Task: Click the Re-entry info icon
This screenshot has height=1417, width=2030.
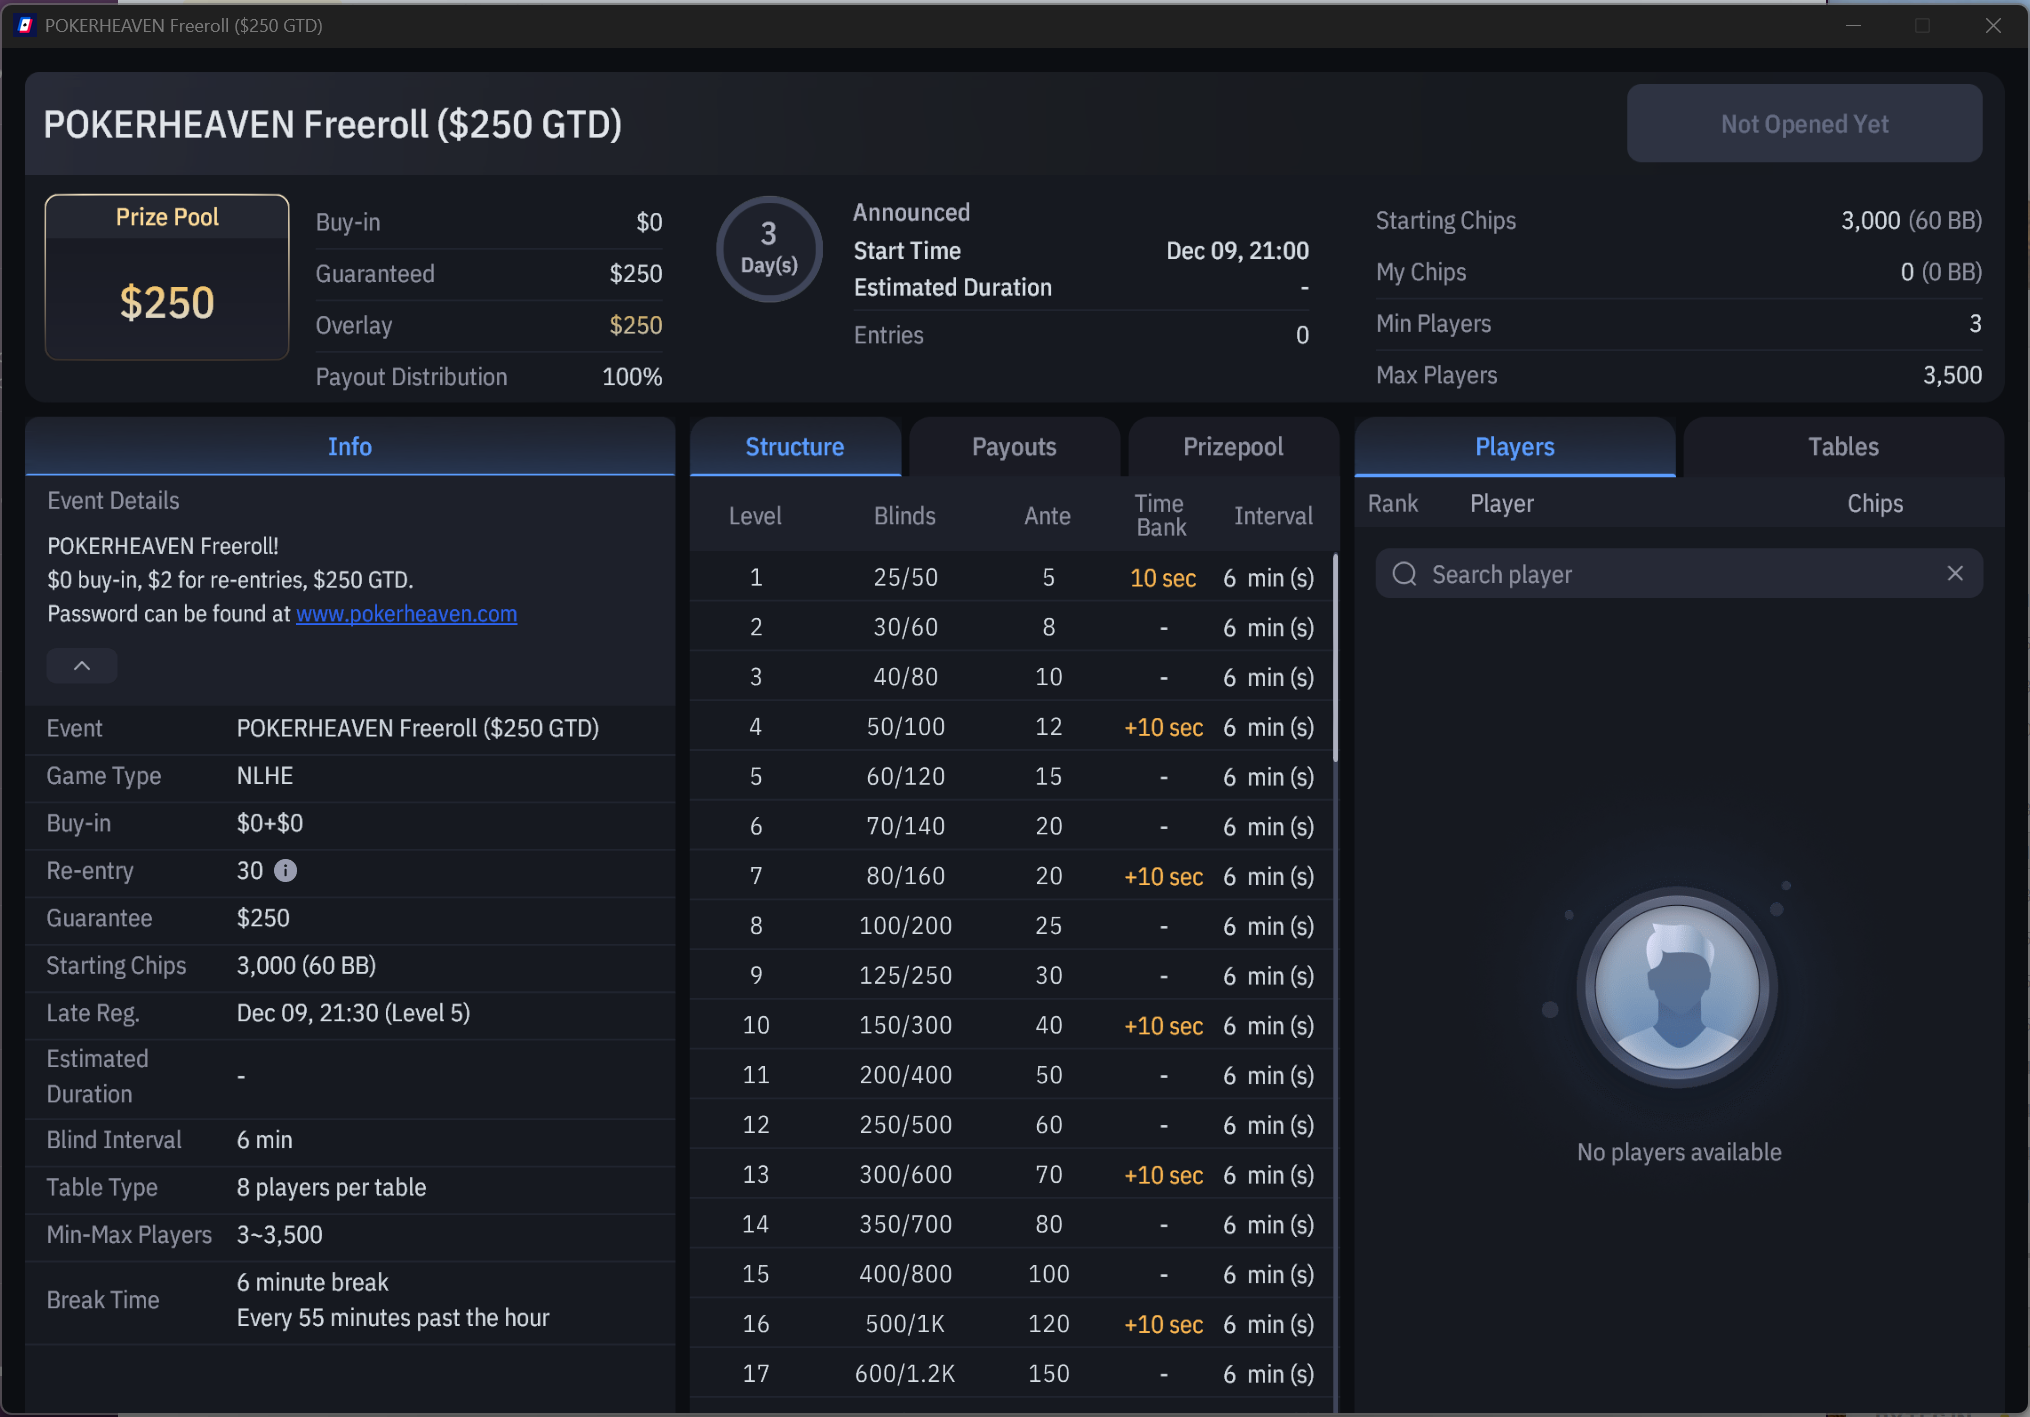Action: [x=285, y=871]
